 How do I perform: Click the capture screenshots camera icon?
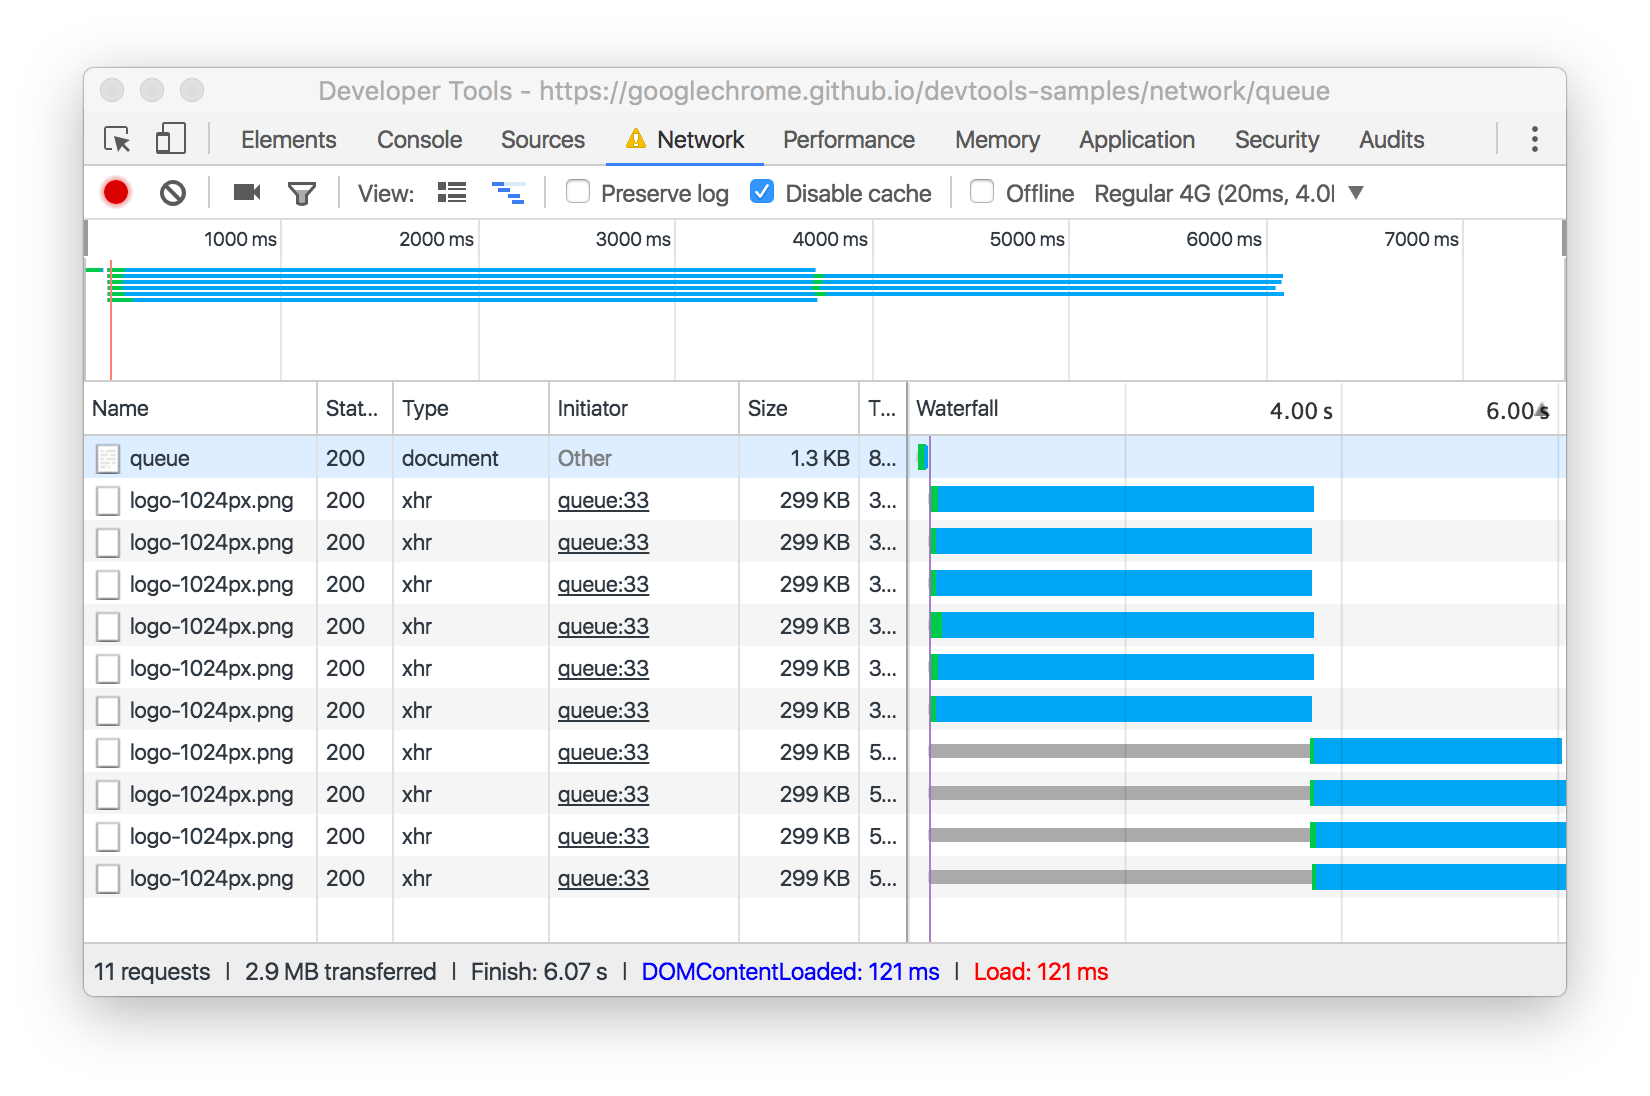tap(246, 192)
